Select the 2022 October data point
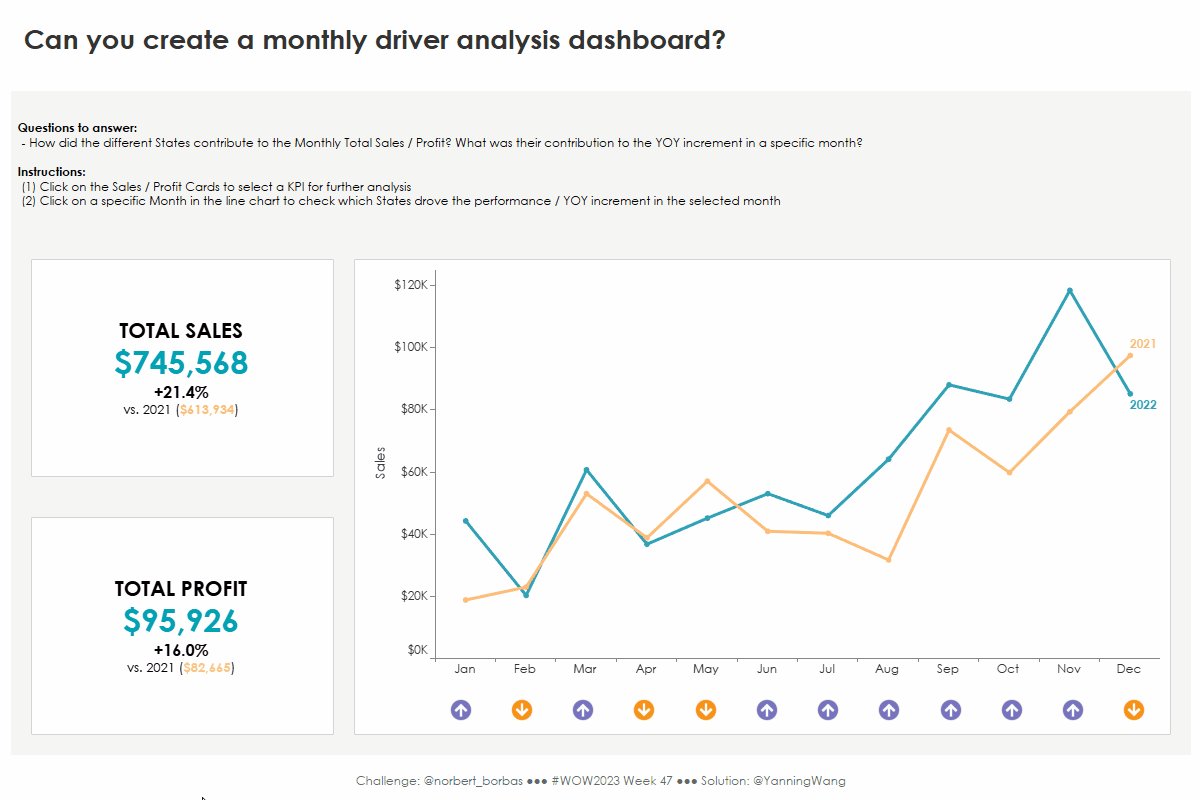The width and height of the screenshot is (1200, 800). [x=1009, y=399]
